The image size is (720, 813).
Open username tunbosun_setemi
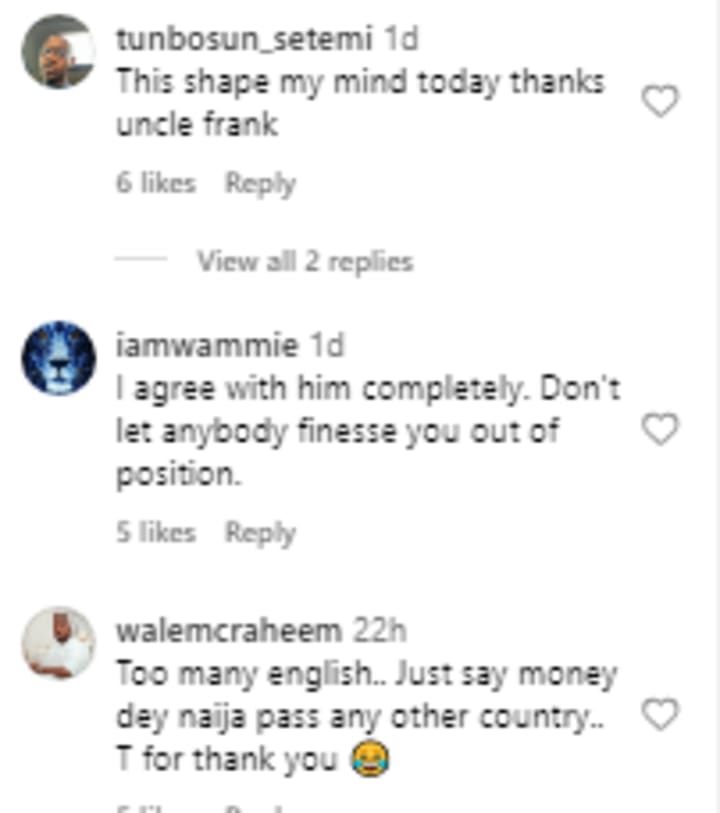tap(244, 39)
